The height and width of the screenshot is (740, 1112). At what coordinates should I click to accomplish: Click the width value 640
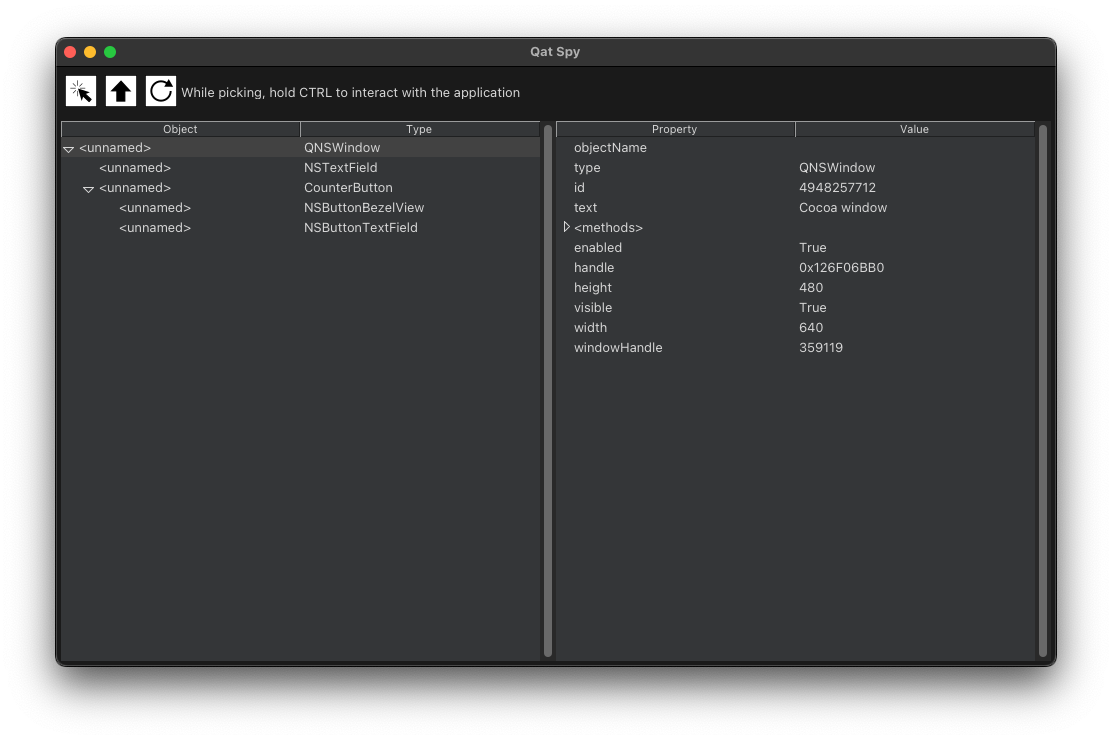pyautogui.click(x=811, y=327)
